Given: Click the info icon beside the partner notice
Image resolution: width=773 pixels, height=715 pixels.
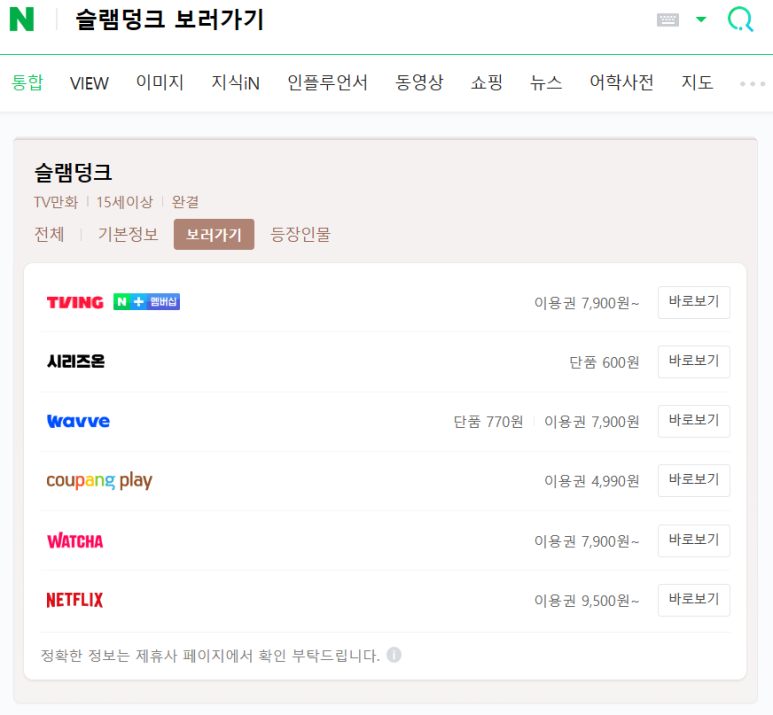Looking at the screenshot, I should 394,655.
